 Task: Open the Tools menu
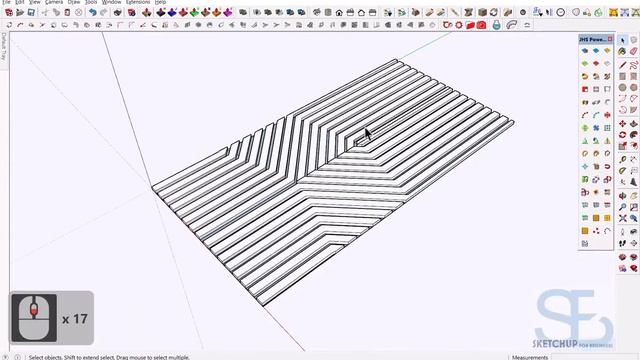click(91, 2)
